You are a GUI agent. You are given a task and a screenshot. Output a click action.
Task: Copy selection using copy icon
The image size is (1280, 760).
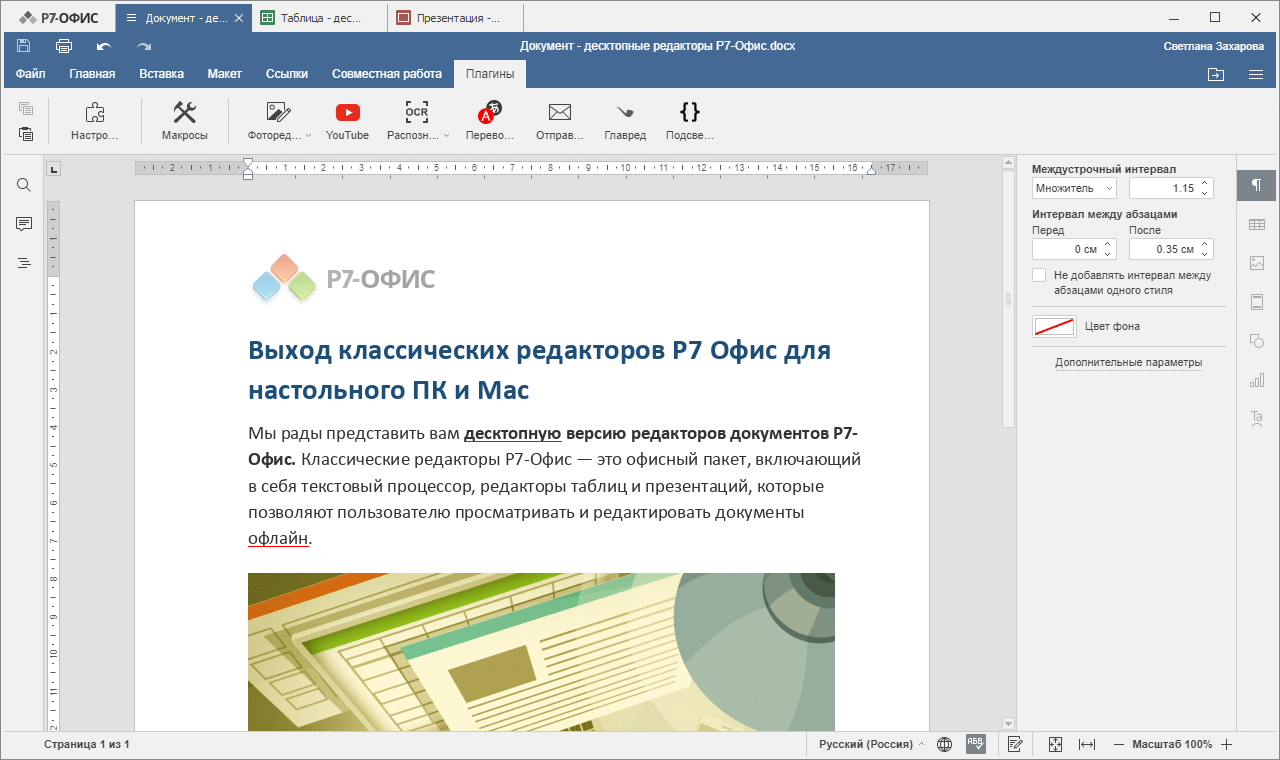click(26, 108)
